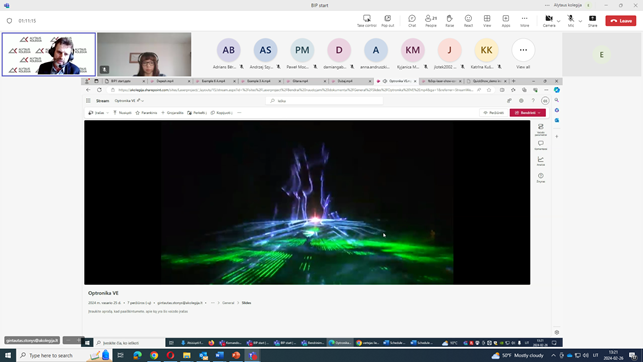
Task: Unmute the Mic toggle
Action: (570, 20)
